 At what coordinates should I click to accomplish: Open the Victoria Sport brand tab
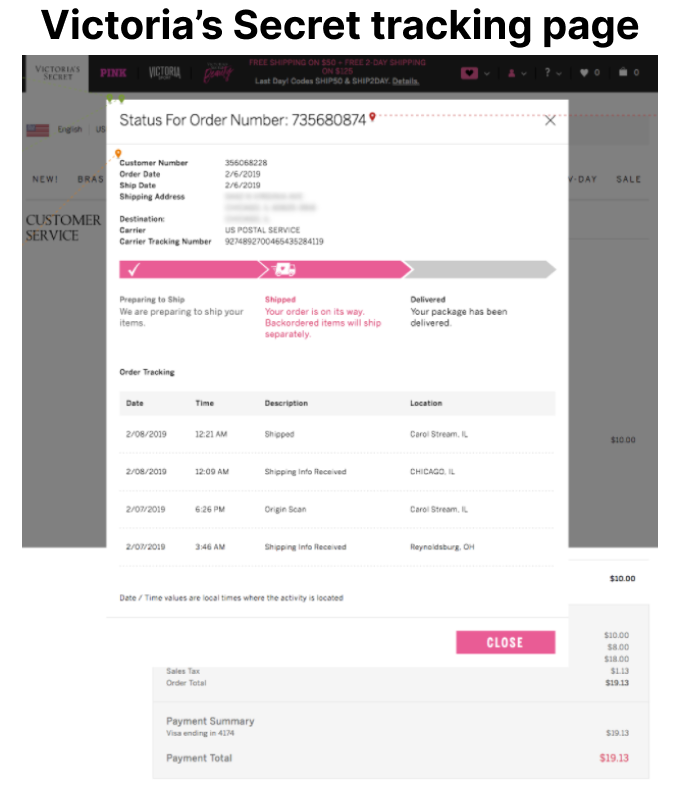tap(165, 73)
